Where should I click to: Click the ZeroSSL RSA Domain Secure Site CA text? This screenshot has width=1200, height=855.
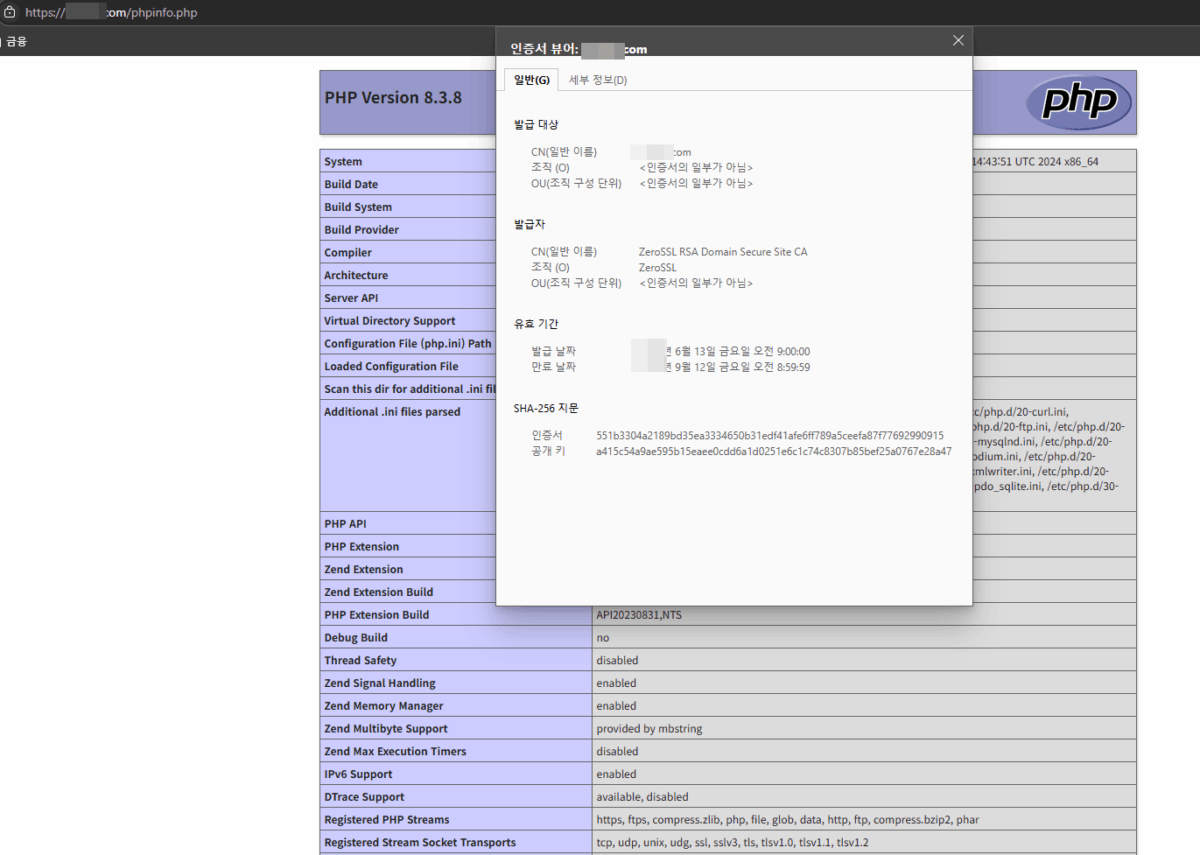coord(722,251)
